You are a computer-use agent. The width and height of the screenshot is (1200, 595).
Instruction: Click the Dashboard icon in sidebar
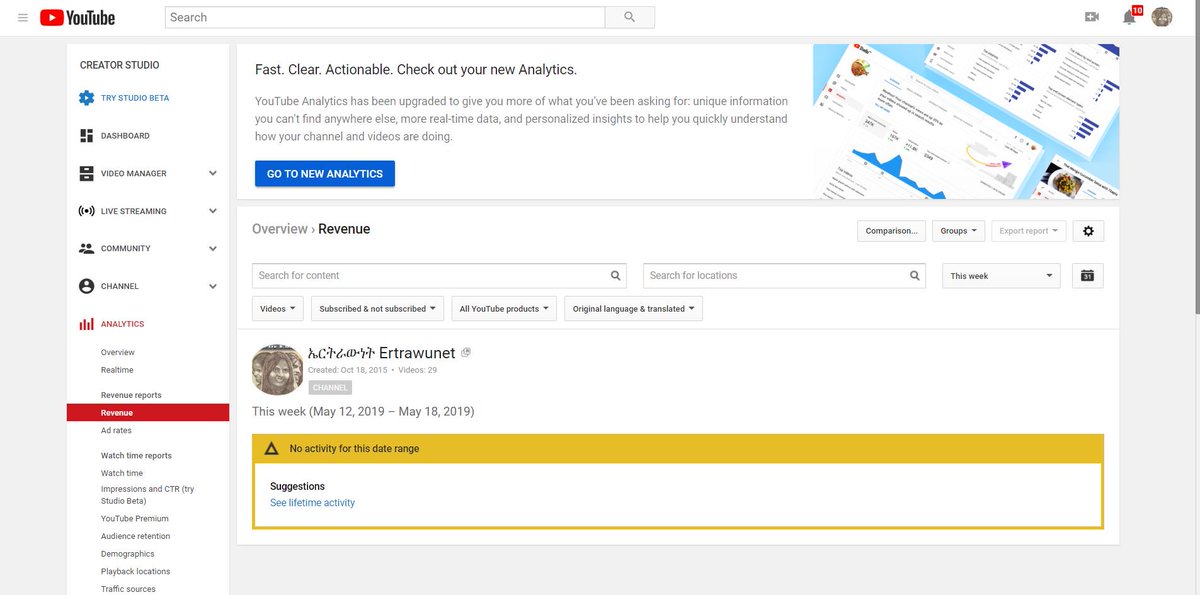[x=87, y=136]
